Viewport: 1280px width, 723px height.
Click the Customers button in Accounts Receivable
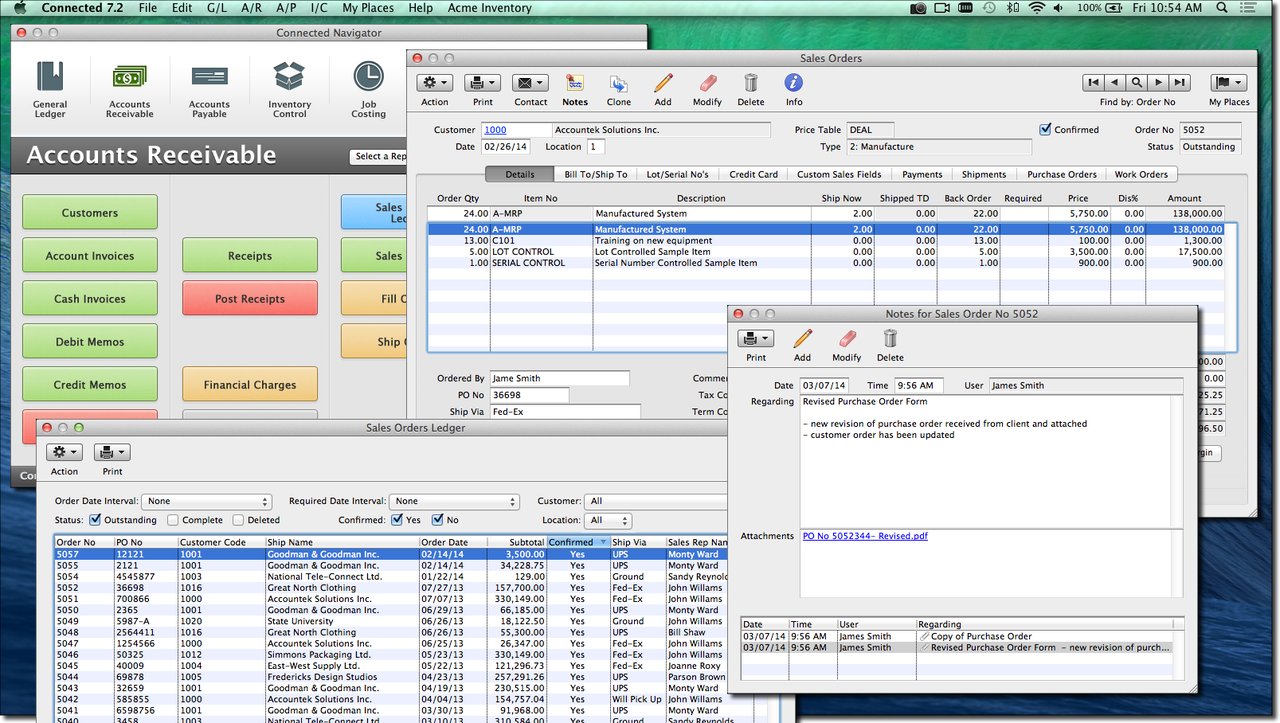coord(90,212)
